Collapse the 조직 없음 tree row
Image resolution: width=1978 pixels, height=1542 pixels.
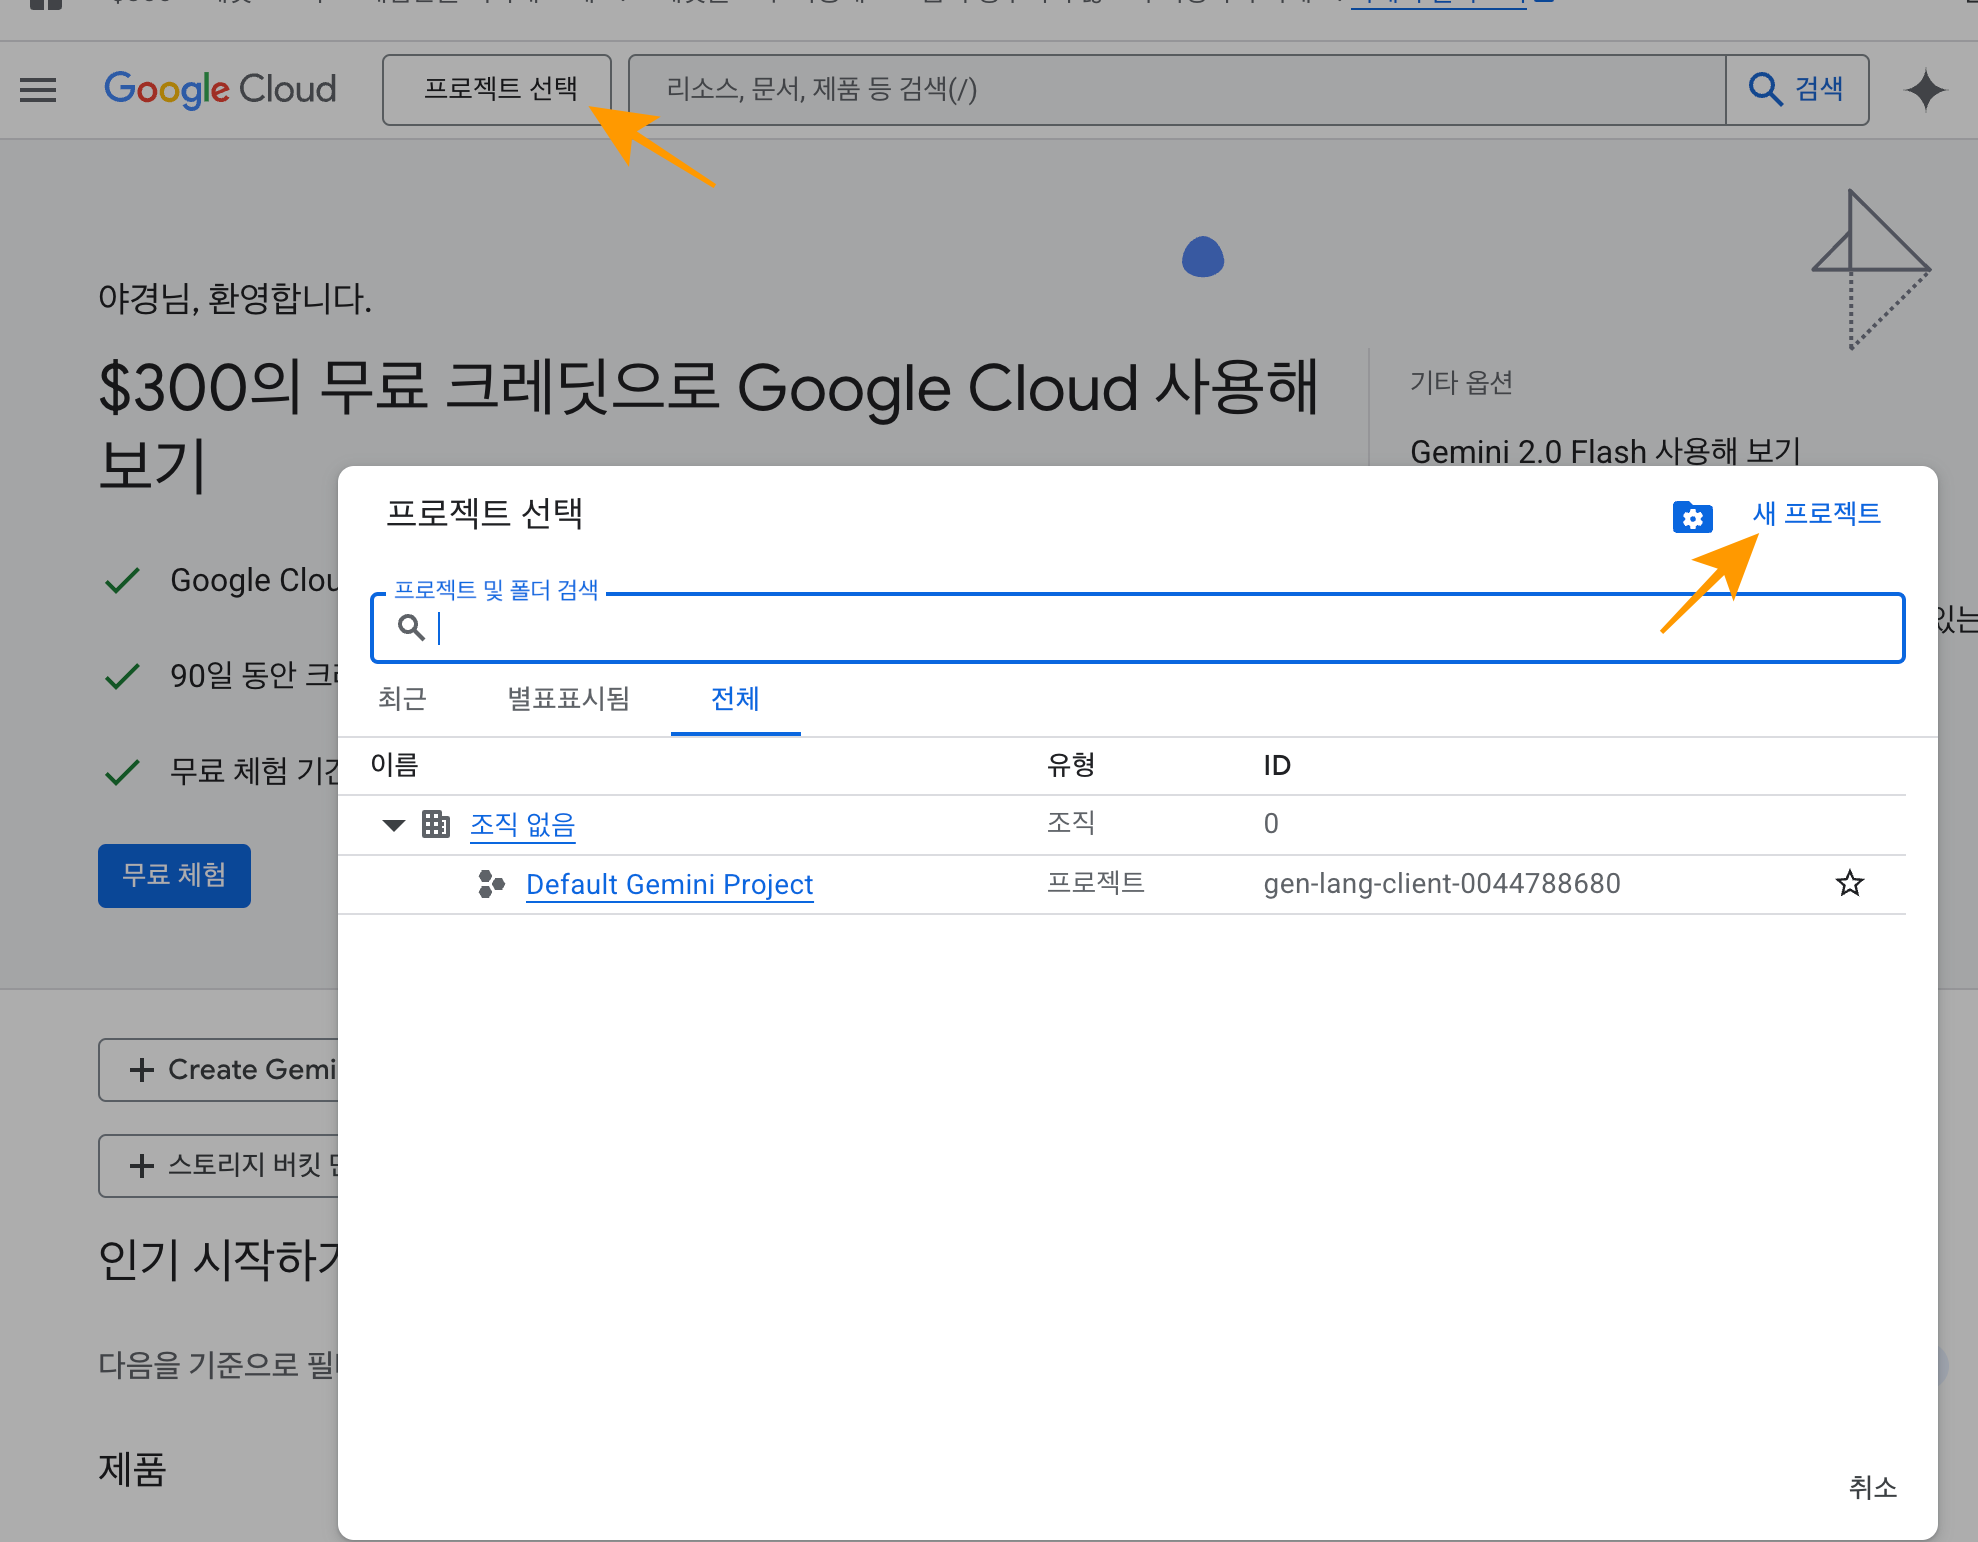[394, 825]
